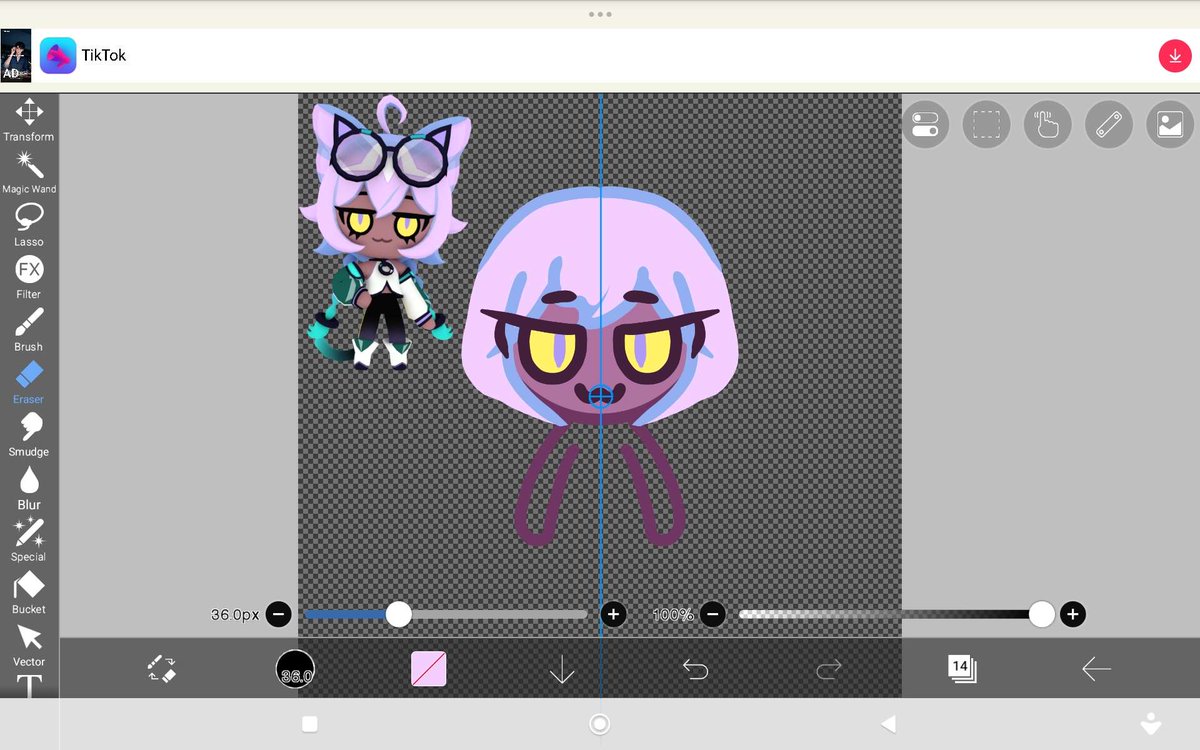Select the Lasso tool
The width and height of the screenshot is (1200, 750).
(x=29, y=224)
